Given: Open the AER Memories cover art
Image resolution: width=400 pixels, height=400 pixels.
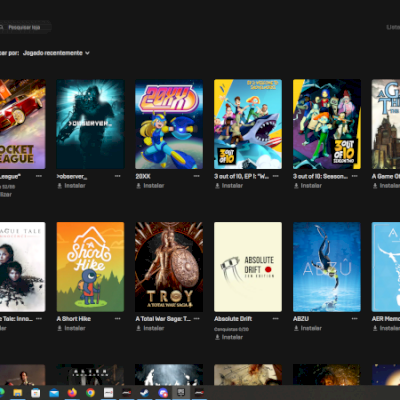Looking at the screenshot, I should 386,267.
